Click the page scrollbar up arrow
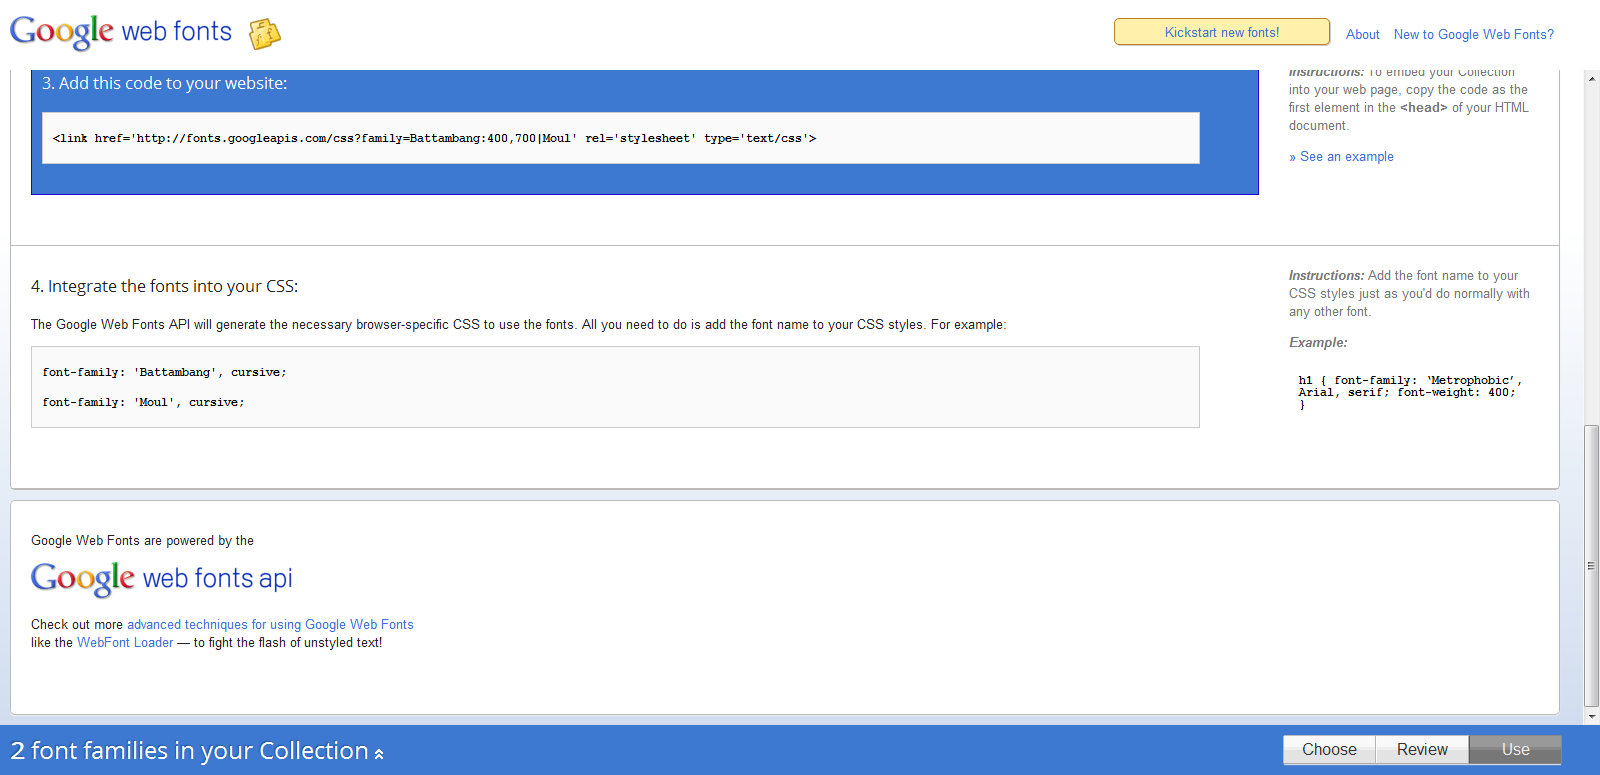Viewport: 1600px width, 775px height. pos(1592,78)
